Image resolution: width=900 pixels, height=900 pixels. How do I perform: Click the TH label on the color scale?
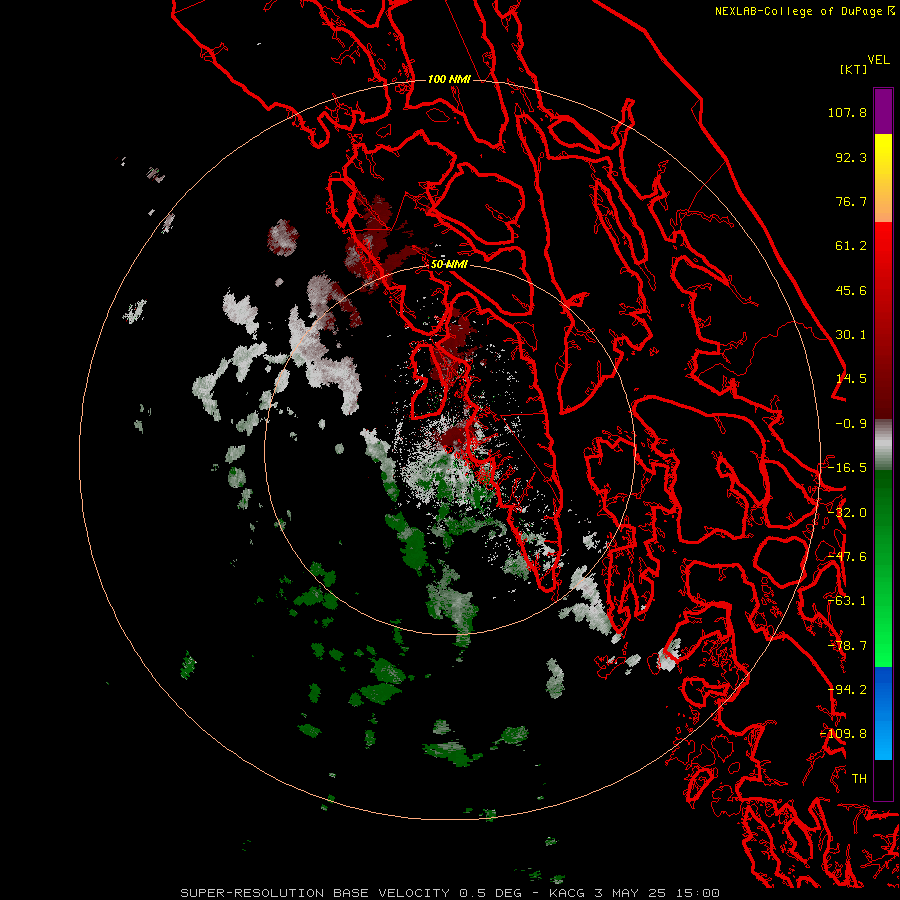click(x=859, y=779)
